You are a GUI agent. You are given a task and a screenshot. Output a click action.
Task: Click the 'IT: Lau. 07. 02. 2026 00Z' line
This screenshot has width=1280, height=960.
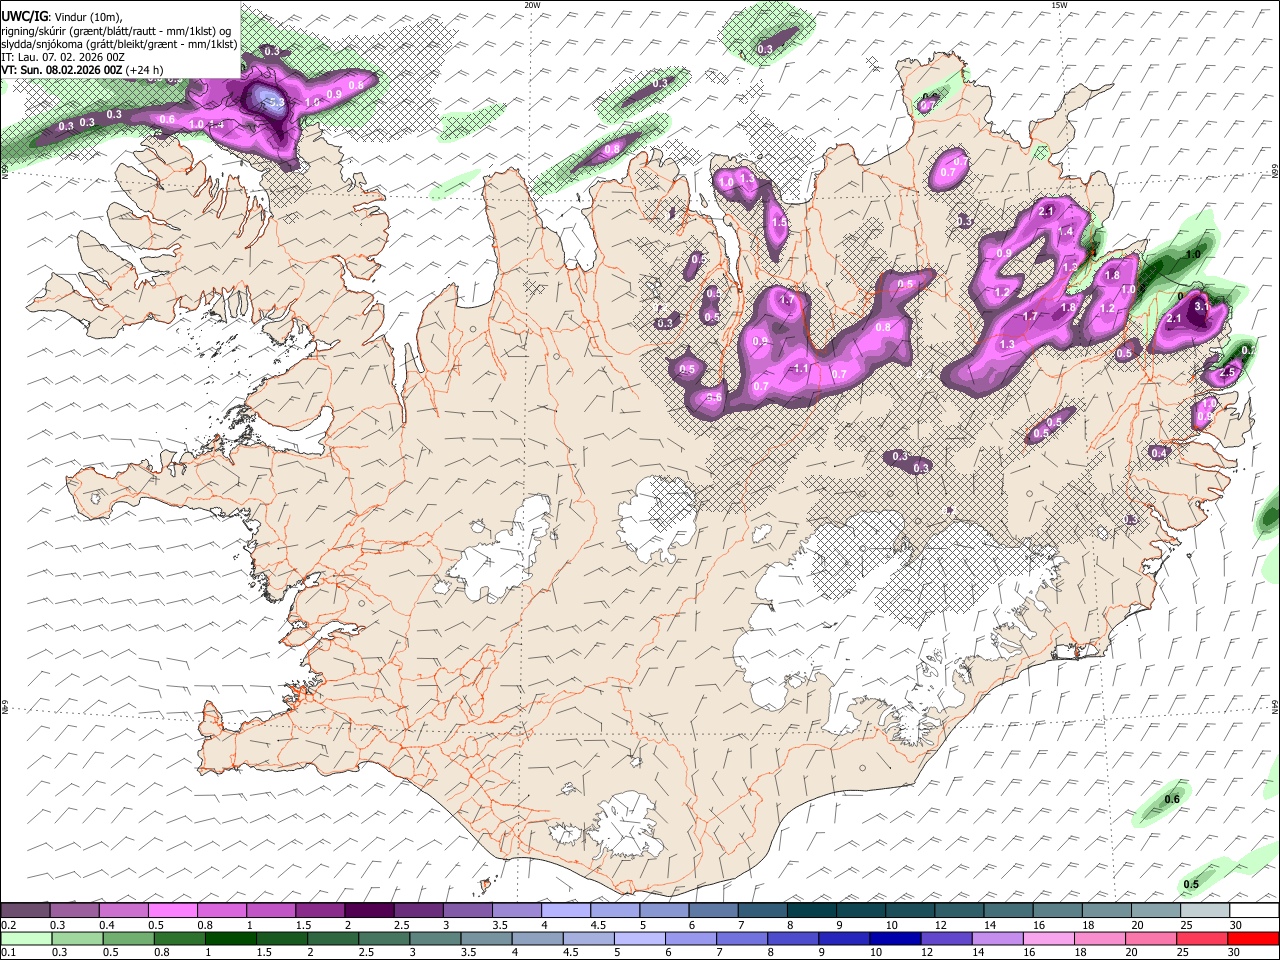pyautogui.click(x=63, y=57)
